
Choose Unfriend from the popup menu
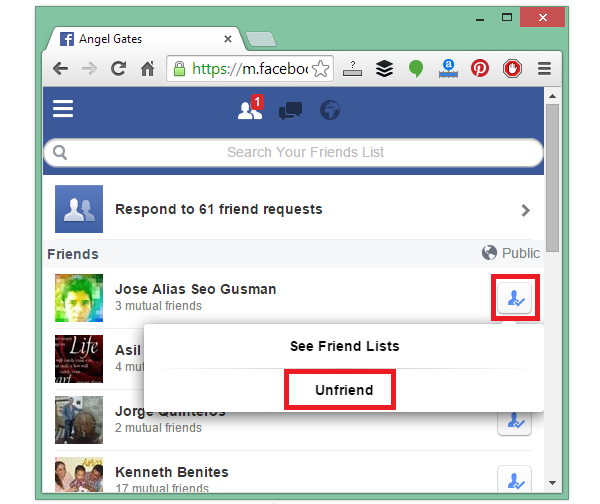click(344, 390)
